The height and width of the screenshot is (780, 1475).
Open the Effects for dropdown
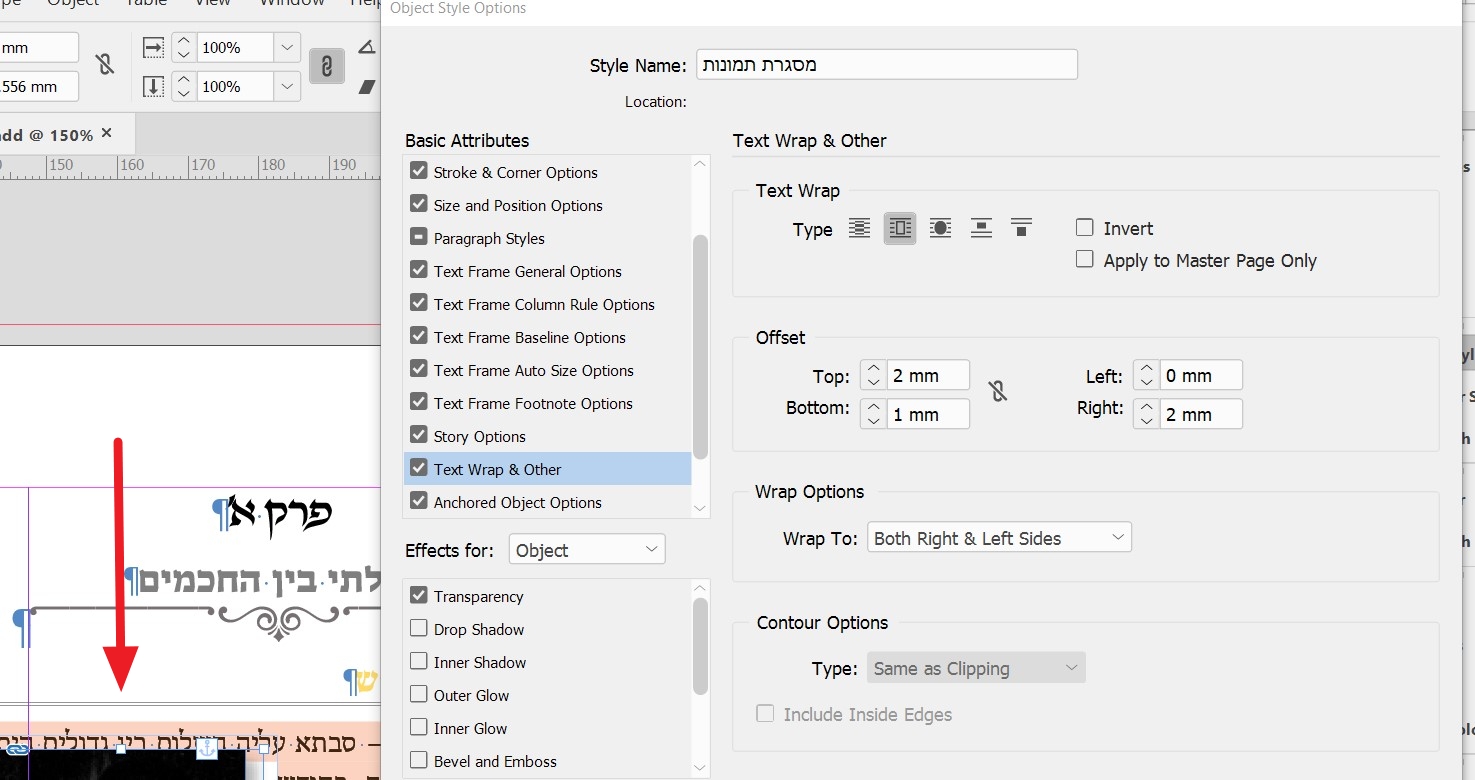pyautogui.click(x=586, y=550)
